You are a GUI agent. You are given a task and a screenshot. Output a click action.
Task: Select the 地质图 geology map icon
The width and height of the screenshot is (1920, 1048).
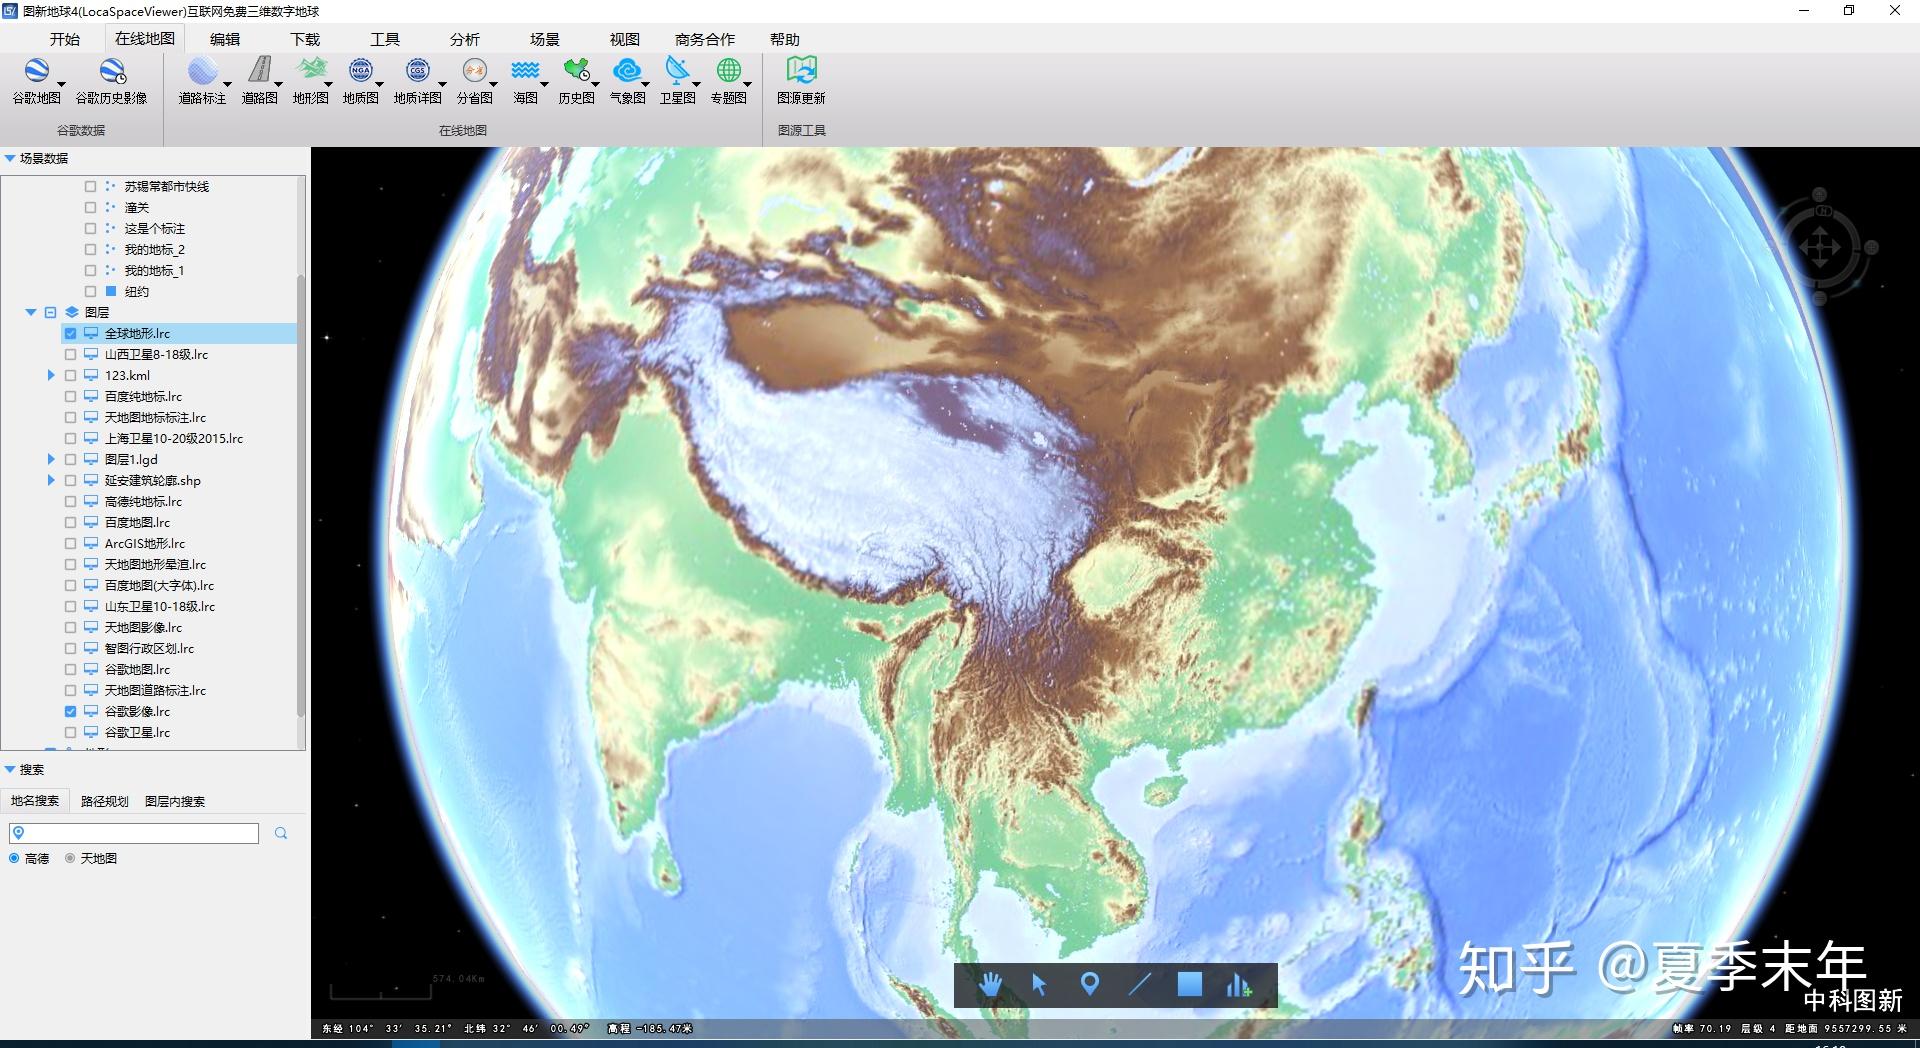click(360, 80)
